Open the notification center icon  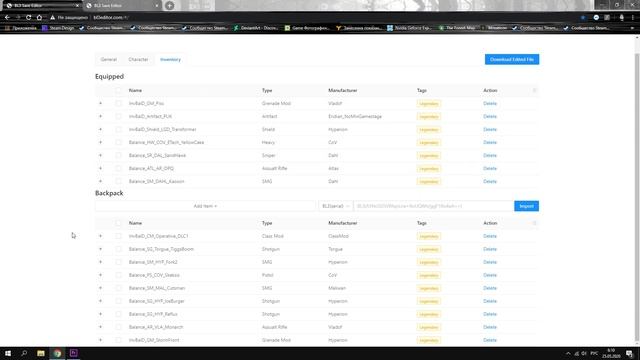pyautogui.click(x=630, y=353)
